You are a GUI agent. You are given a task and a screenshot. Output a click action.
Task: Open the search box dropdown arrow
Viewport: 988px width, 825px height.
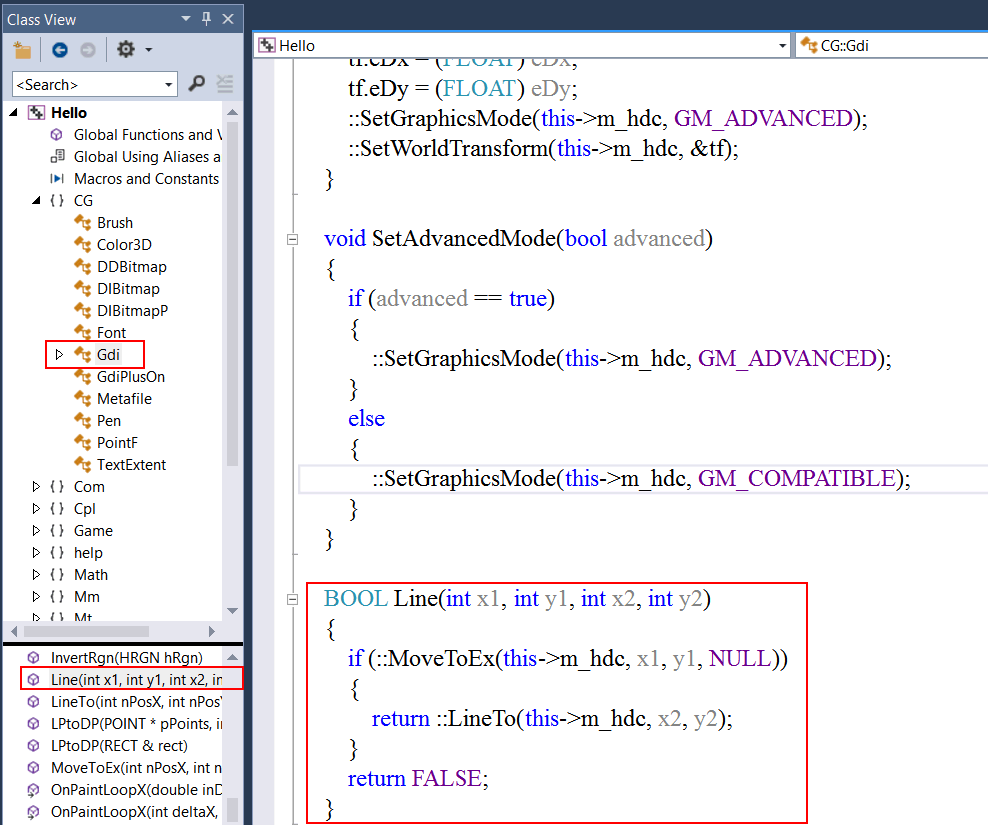coord(169,84)
